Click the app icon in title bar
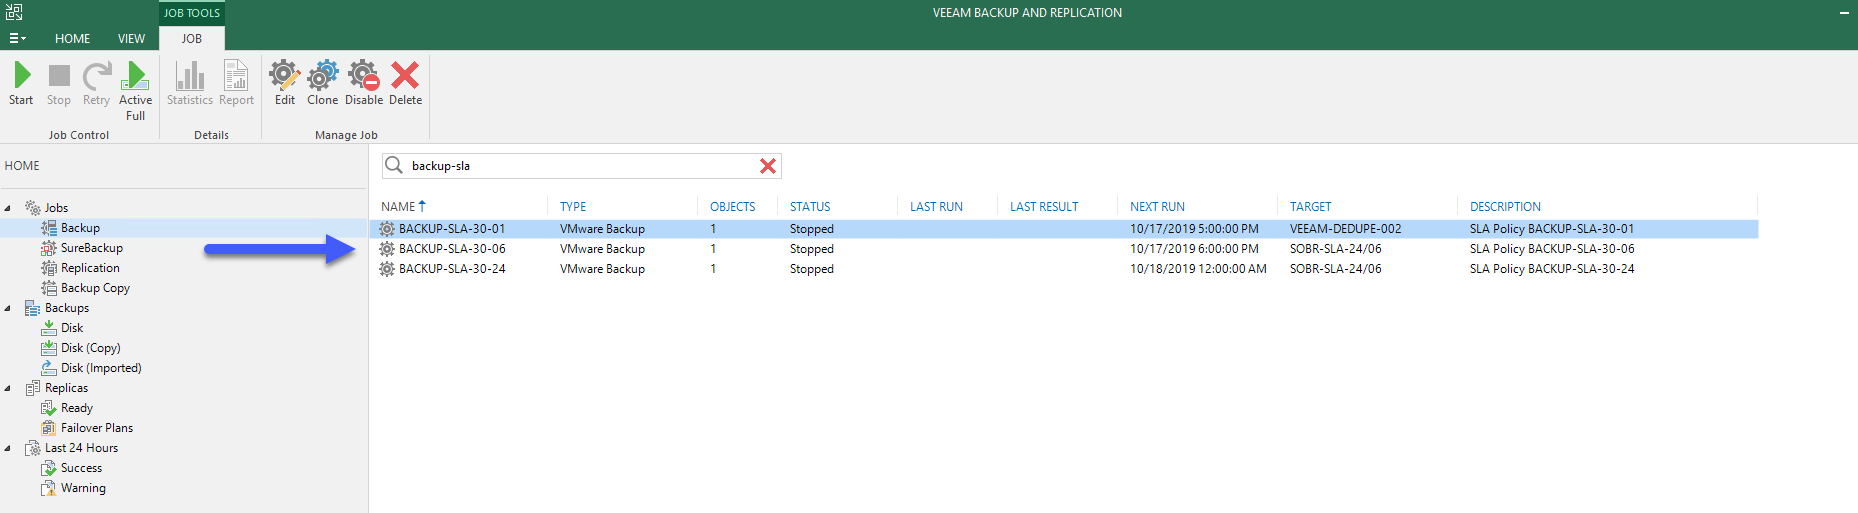The width and height of the screenshot is (1858, 513). click(x=14, y=12)
